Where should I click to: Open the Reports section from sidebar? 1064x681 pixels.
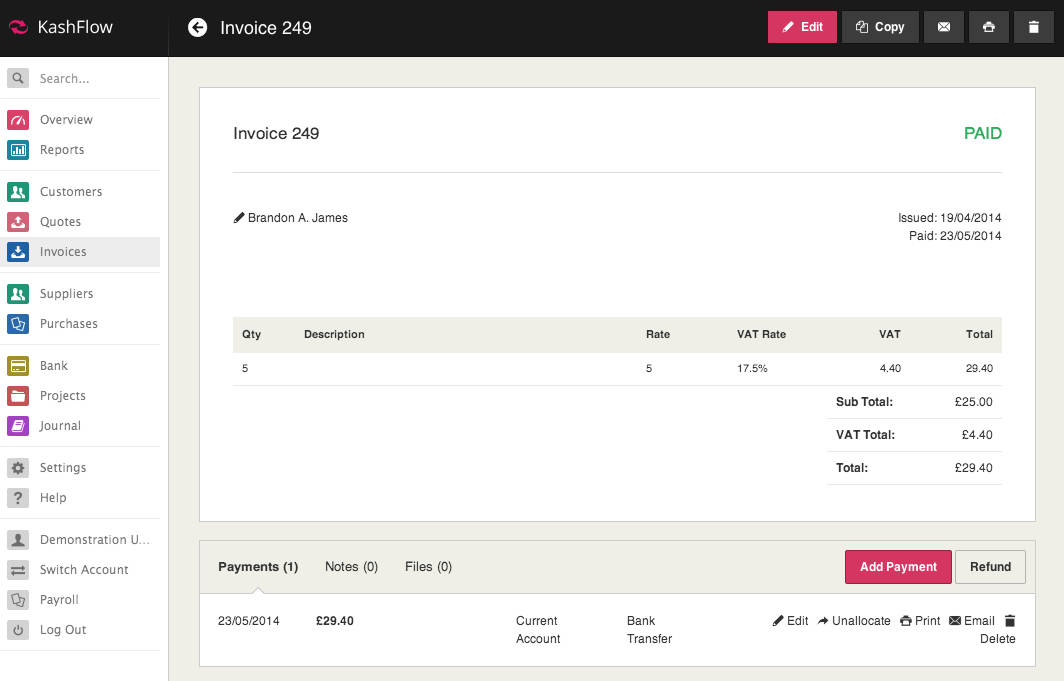tap(61, 148)
